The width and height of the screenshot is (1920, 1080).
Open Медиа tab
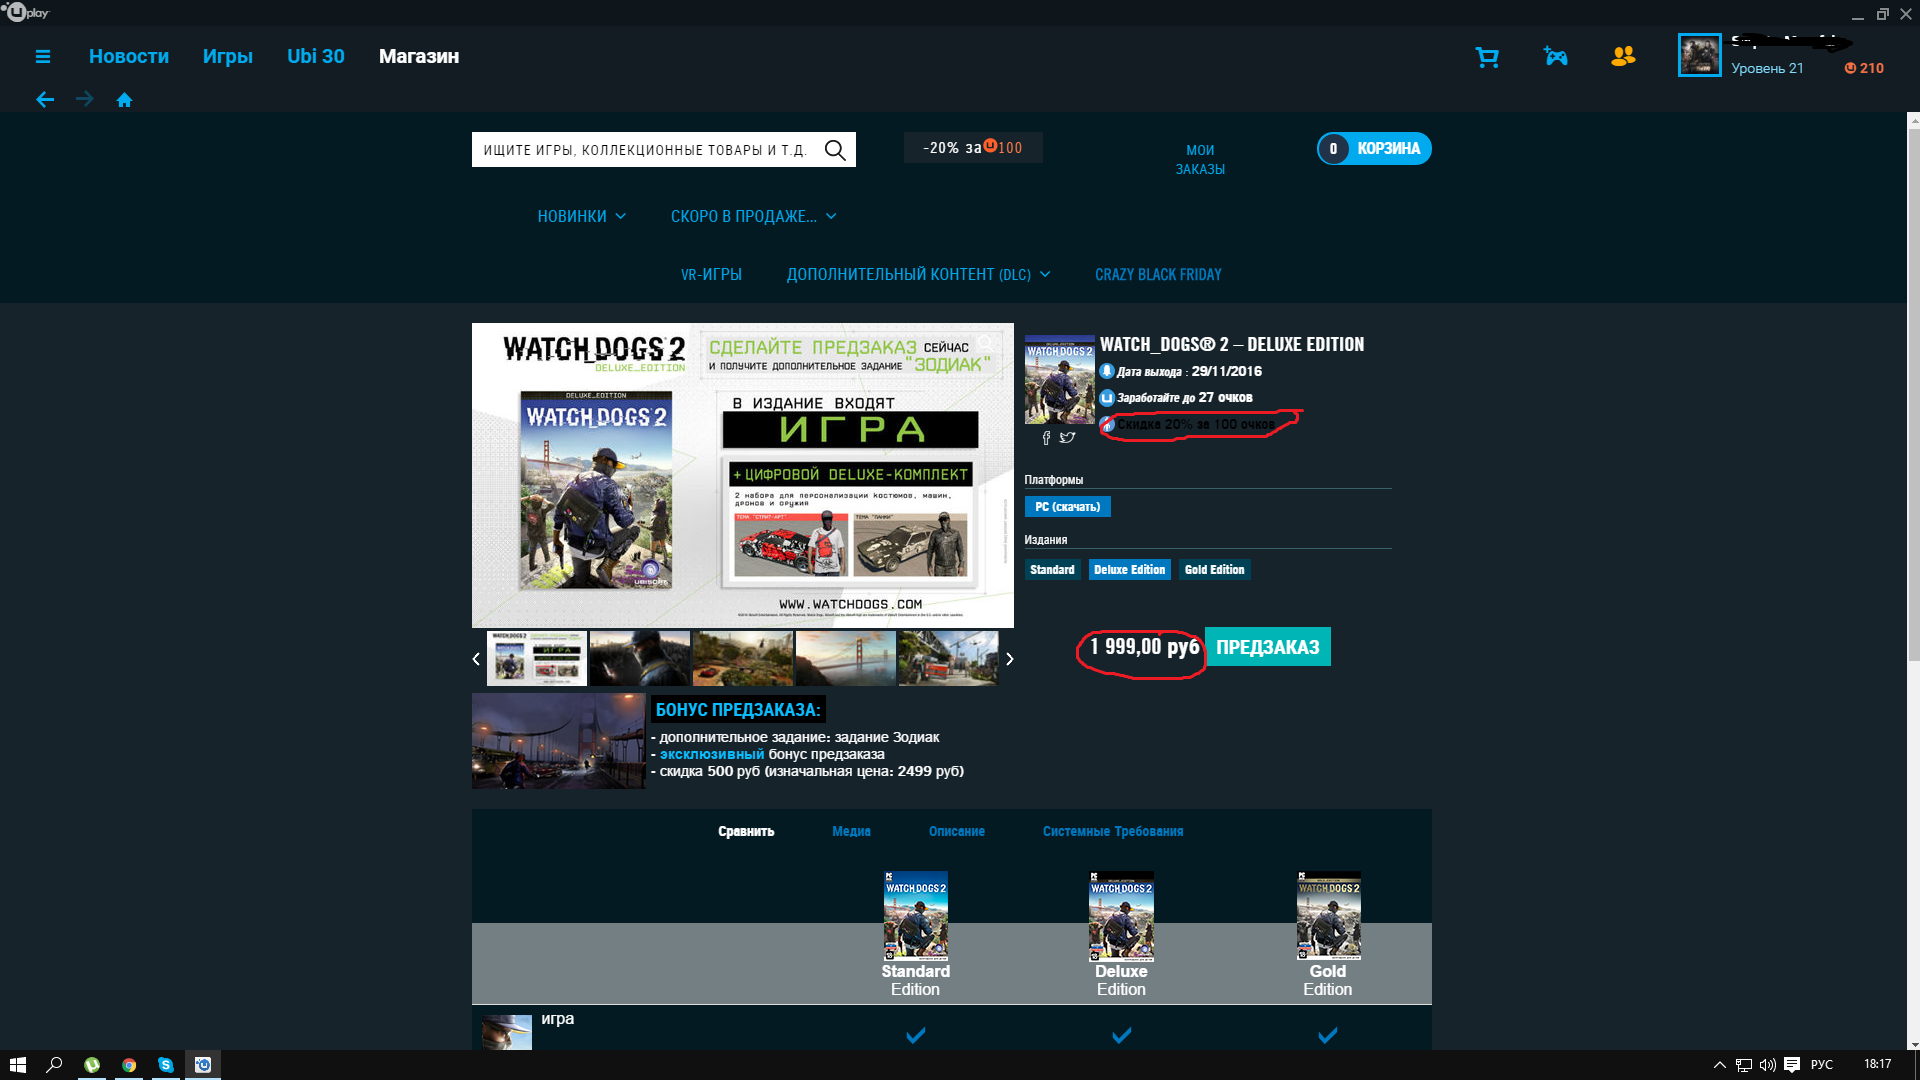coord(851,832)
